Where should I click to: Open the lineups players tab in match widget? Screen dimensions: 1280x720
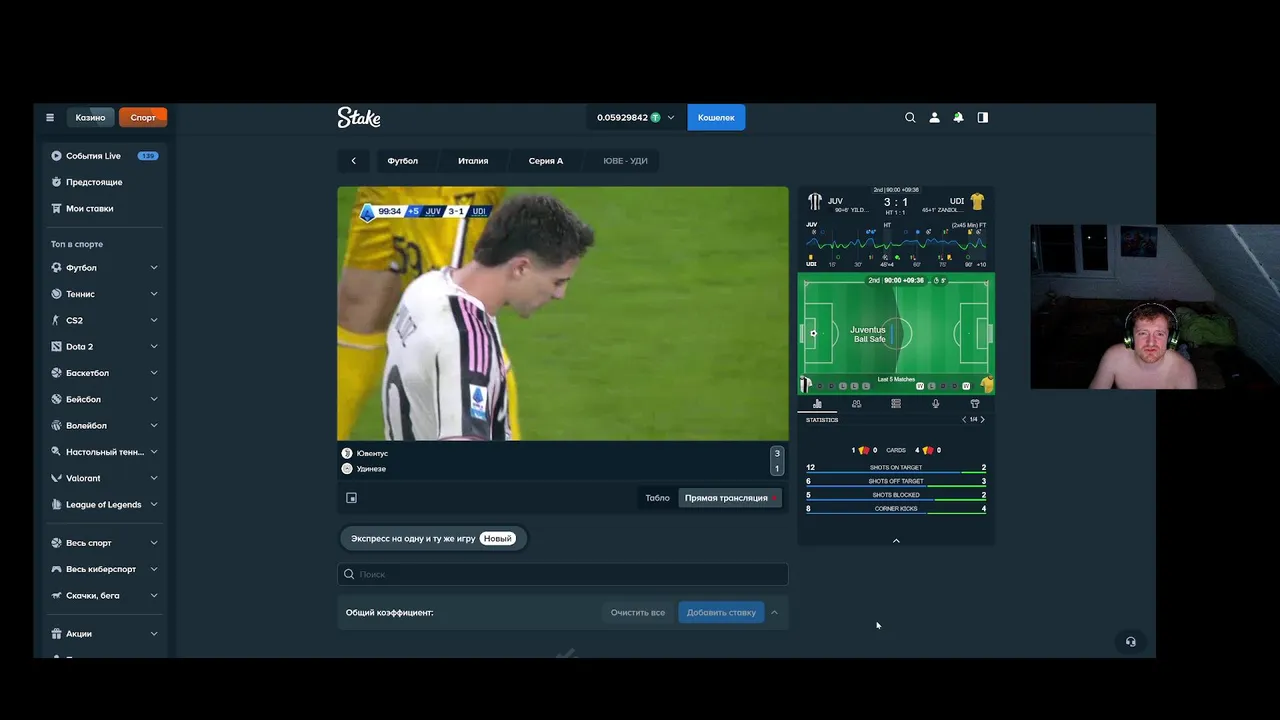[x=856, y=404]
